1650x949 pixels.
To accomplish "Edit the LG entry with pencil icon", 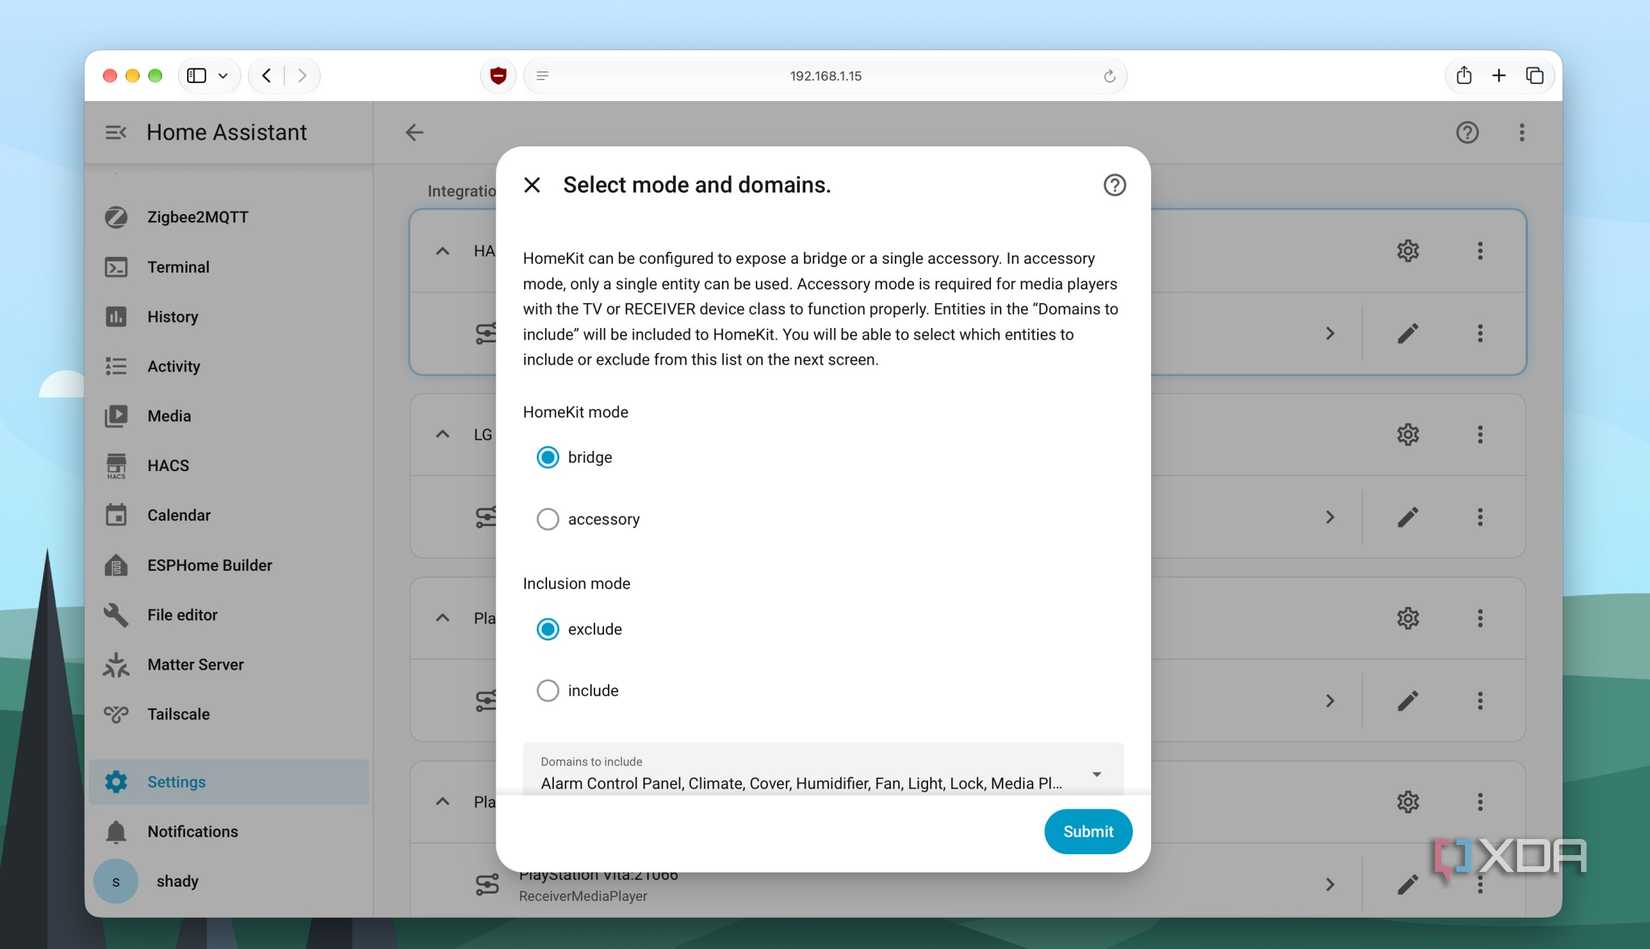I will pos(1407,517).
